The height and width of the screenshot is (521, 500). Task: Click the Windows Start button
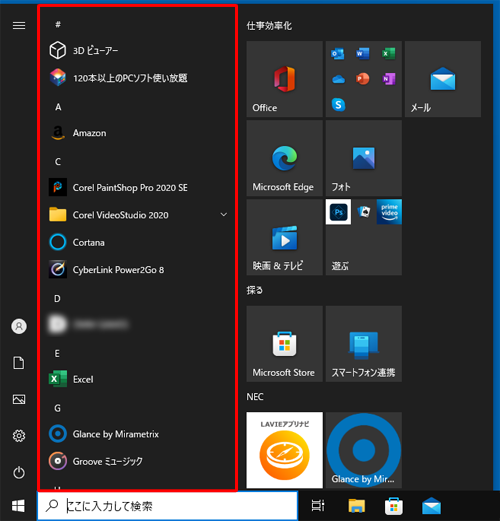pos(18,506)
